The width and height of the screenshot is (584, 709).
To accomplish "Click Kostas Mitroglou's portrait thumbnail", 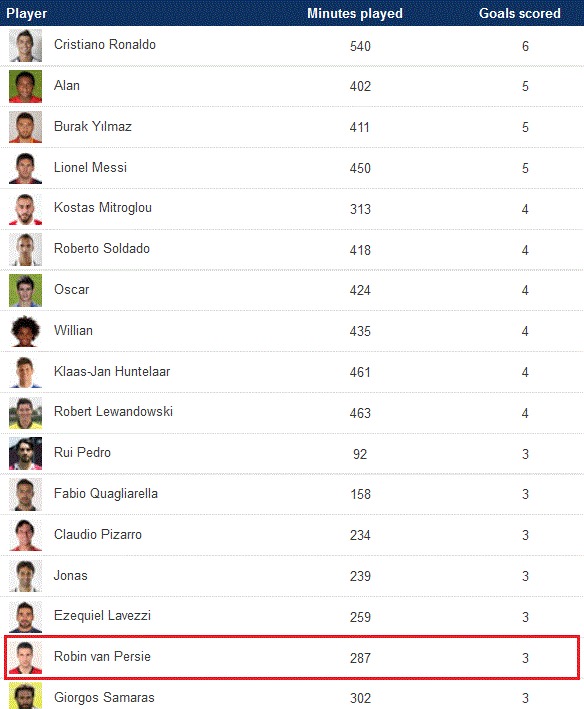I will (25, 209).
